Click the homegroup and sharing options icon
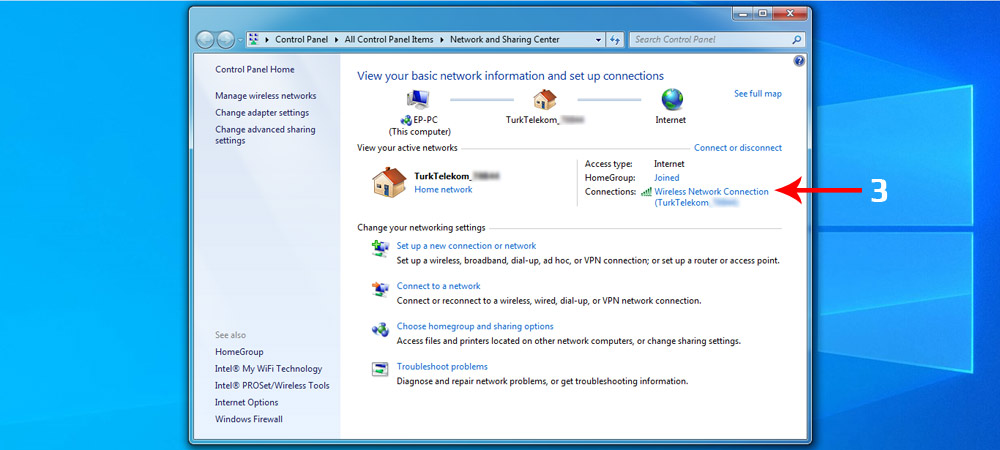Screen dimensions: 1000x450 click(380, 329)
